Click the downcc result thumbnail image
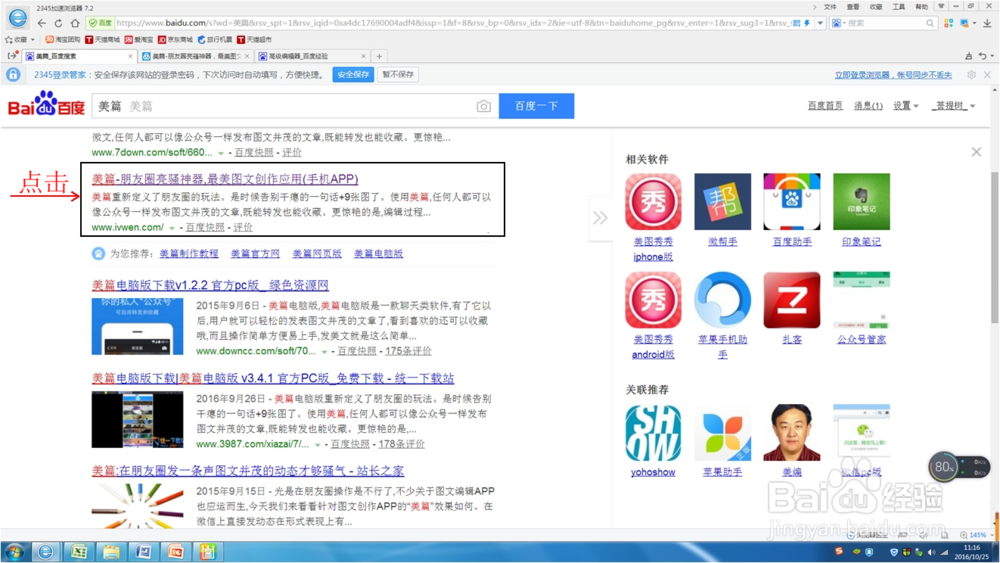 point(137,326)
